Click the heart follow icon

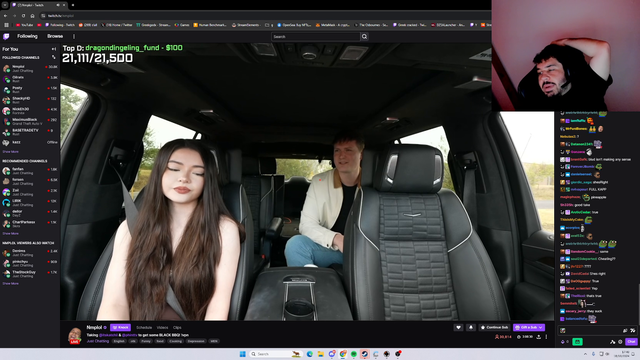click(x=458, y=327)
